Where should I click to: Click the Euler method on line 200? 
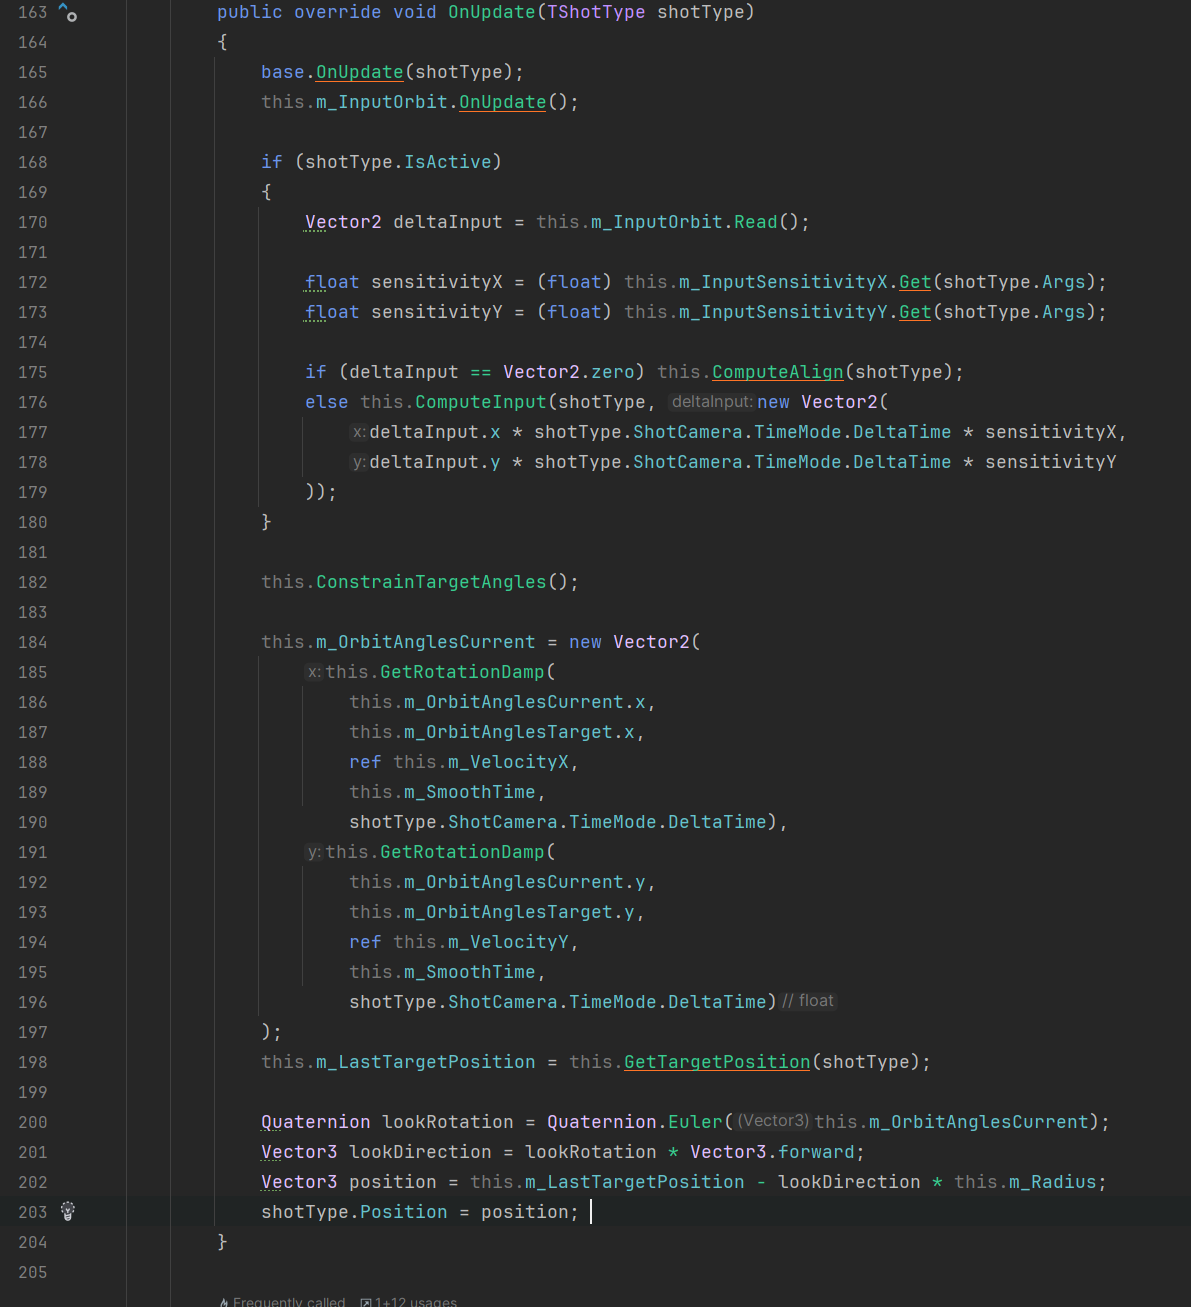click(x=695, y=1122)
